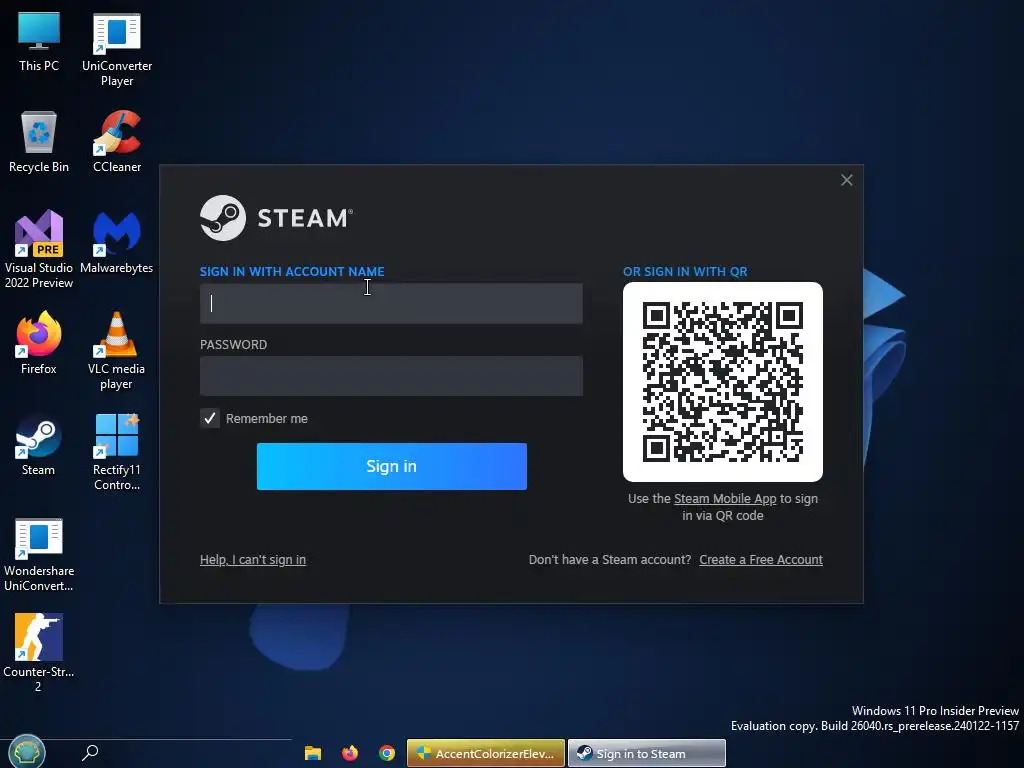Launch VLC media player shortcut
Viewport: 1024px width, 768px height.
point(117,351)
